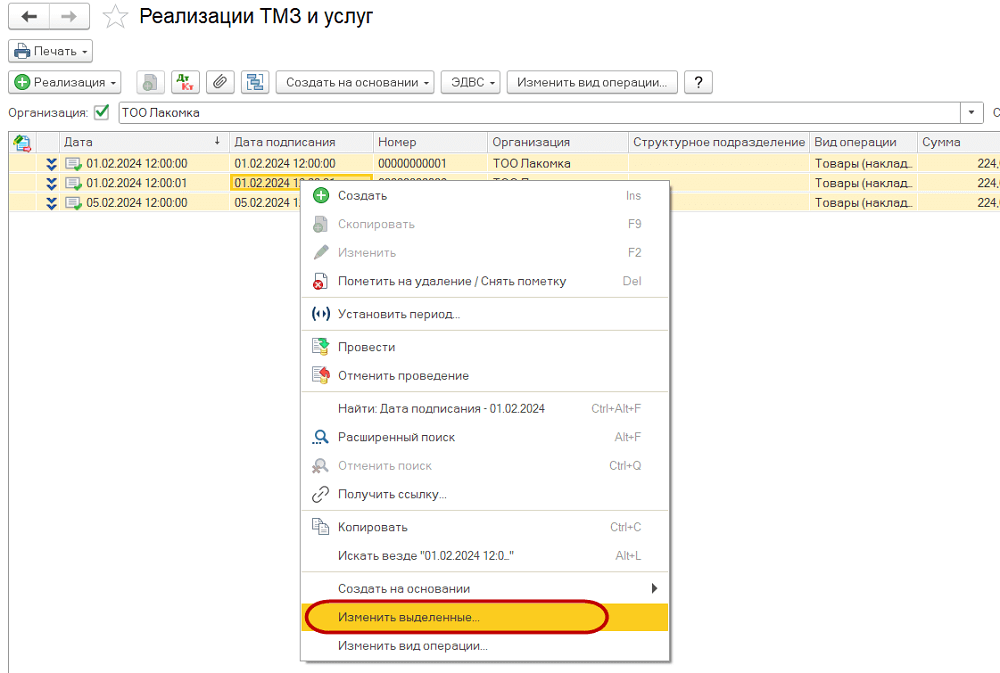Choose Провести in the context menu
Image resolution: width=1000 pixels, height=673 pixels.
[x=485, y=347]
